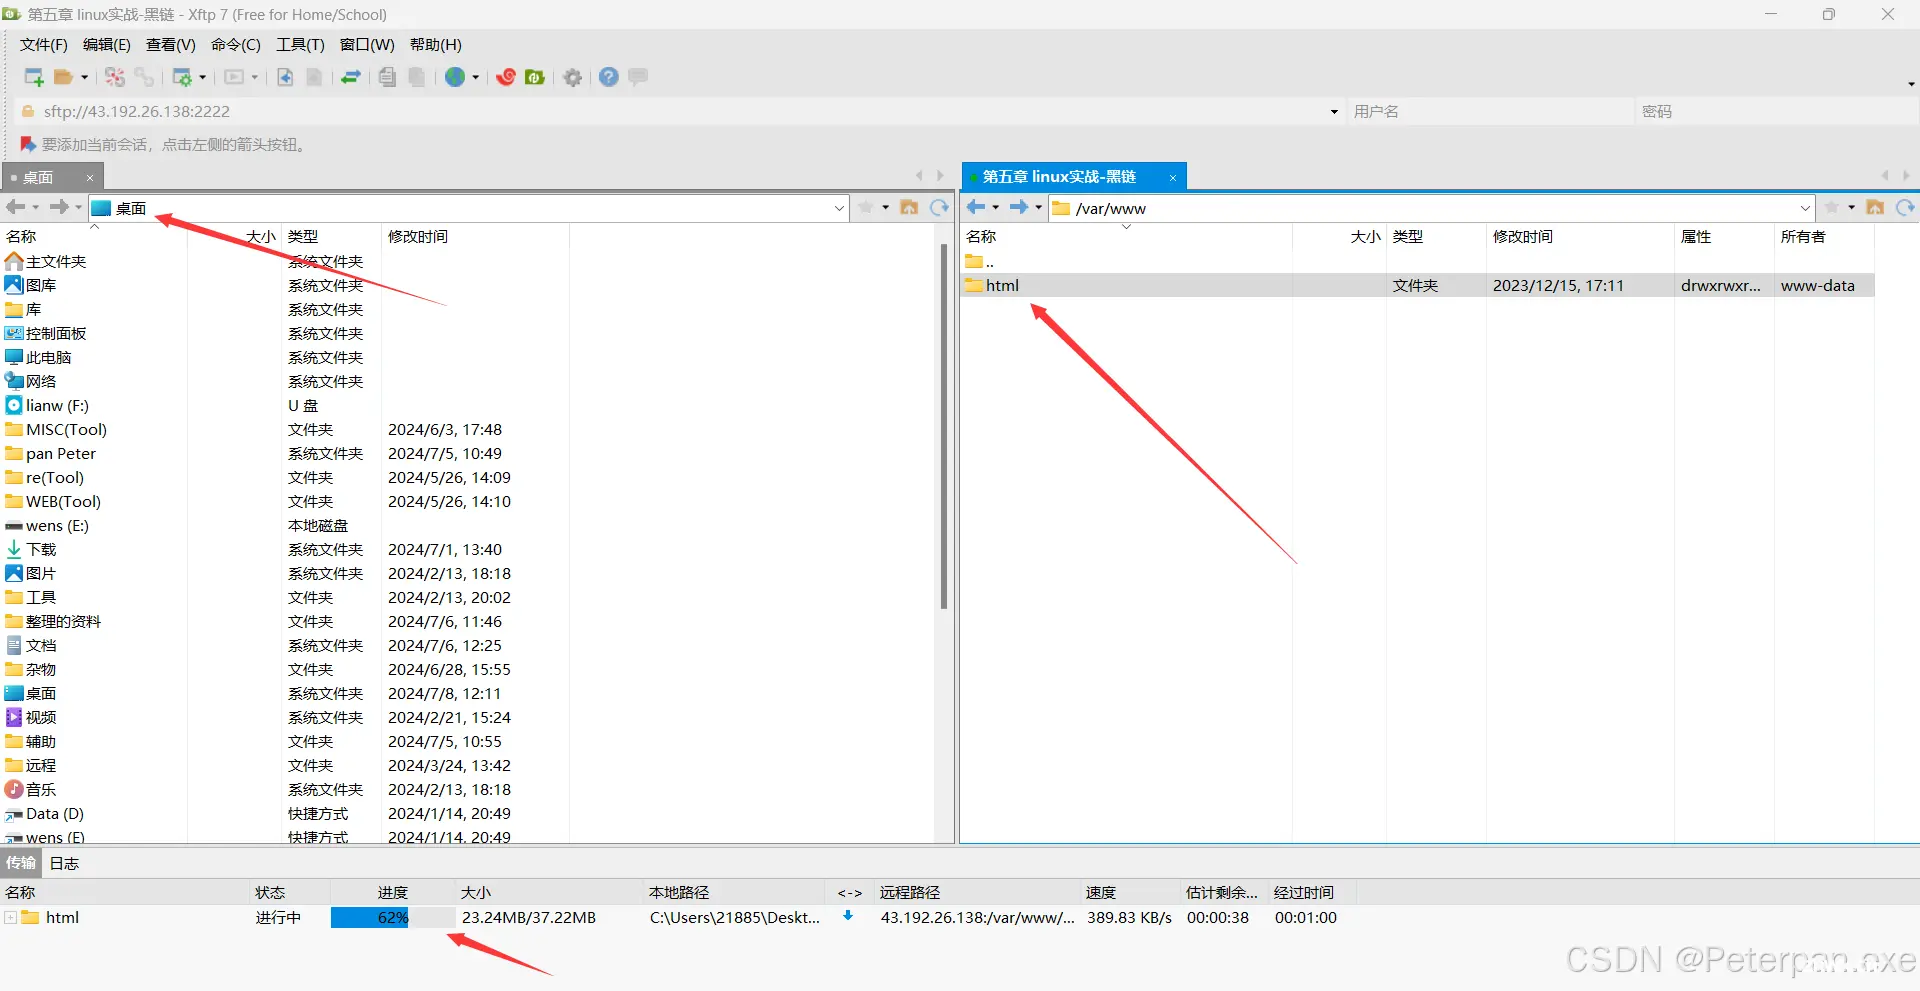Click the local pane vertical scrollbar
Image resolution: width=1920 pixels, height=991 pixels.
(943, 428)
